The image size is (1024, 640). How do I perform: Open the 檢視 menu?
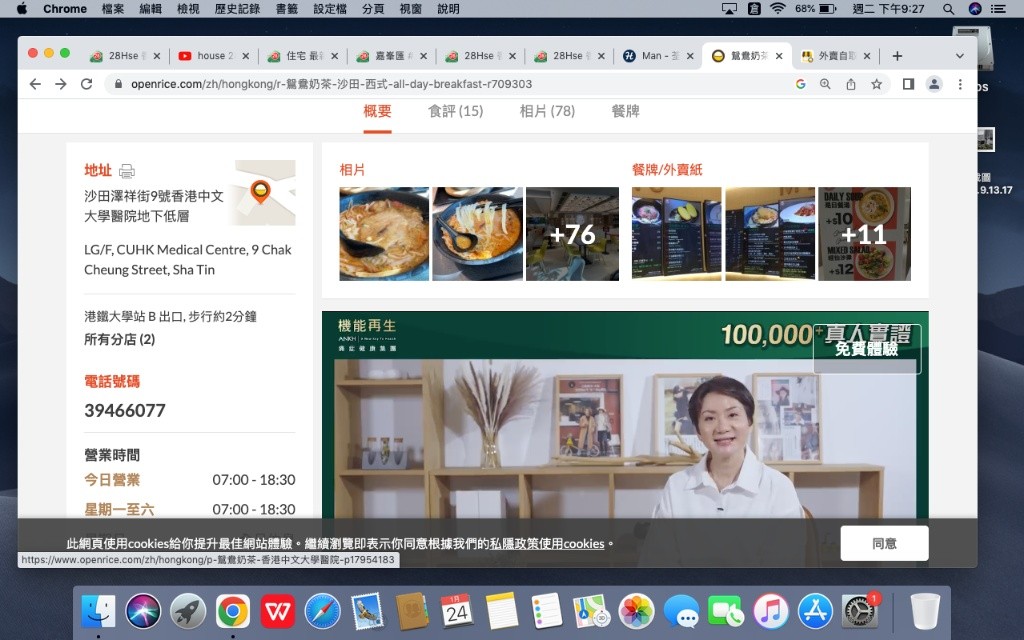click(x=188, y=8)
